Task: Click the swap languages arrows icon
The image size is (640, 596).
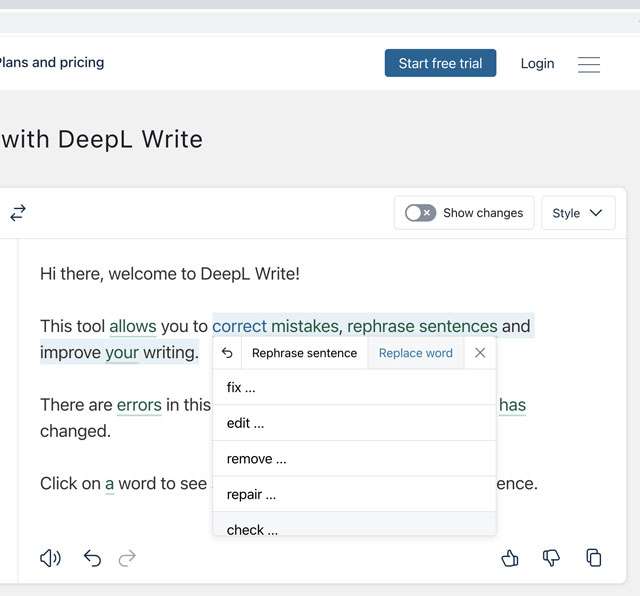Action: [18, 213]
